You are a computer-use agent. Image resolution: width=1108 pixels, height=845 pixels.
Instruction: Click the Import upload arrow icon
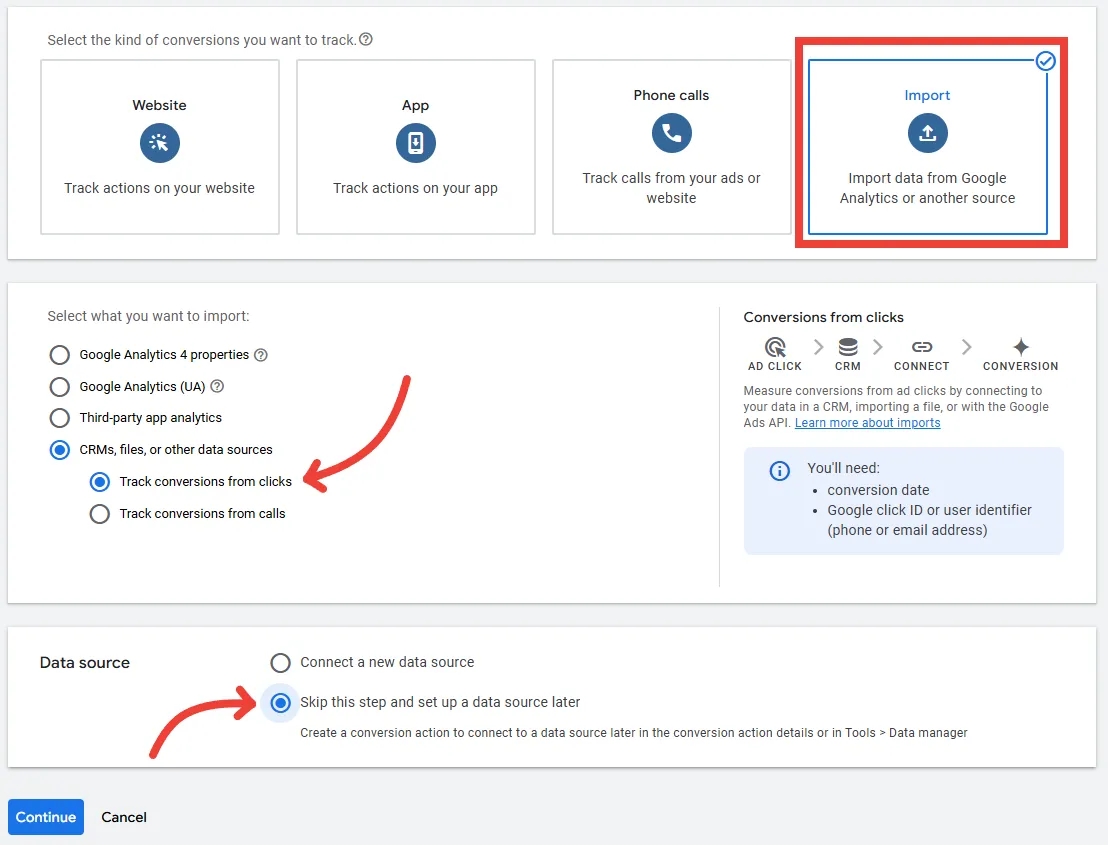click(927, 133)
